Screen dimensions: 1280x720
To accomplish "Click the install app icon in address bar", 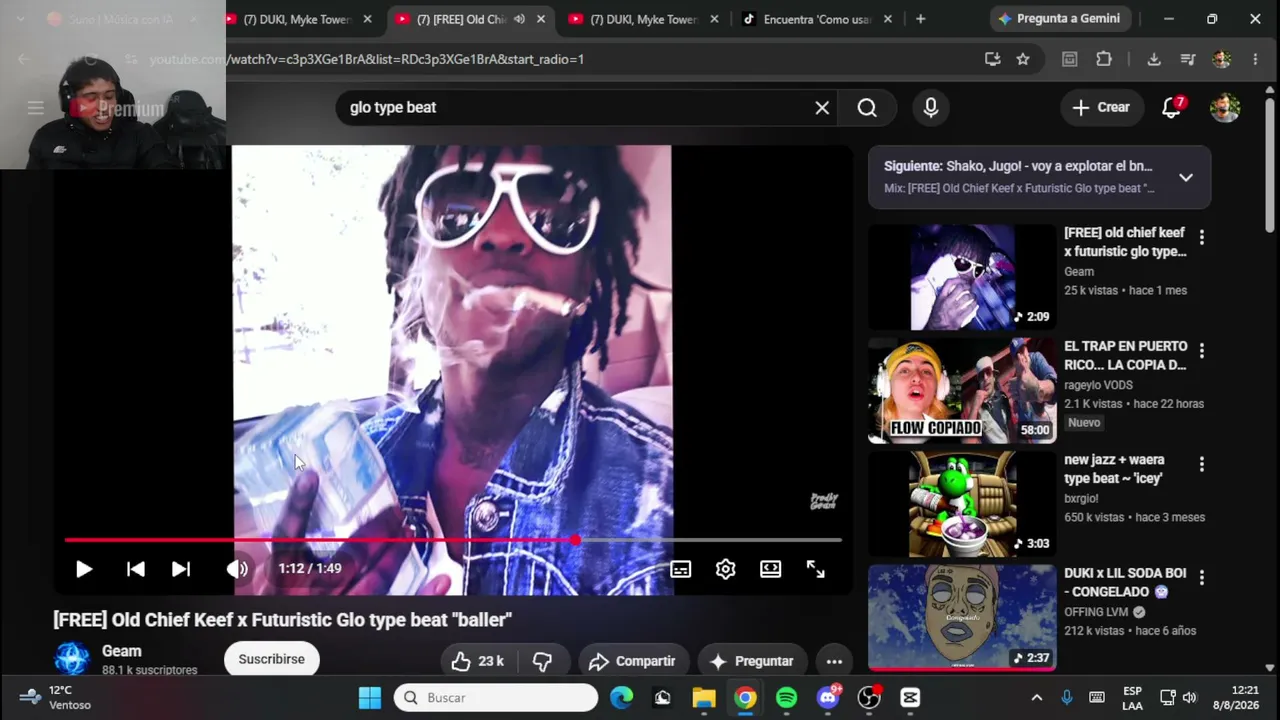I will (x=992, y=59).
